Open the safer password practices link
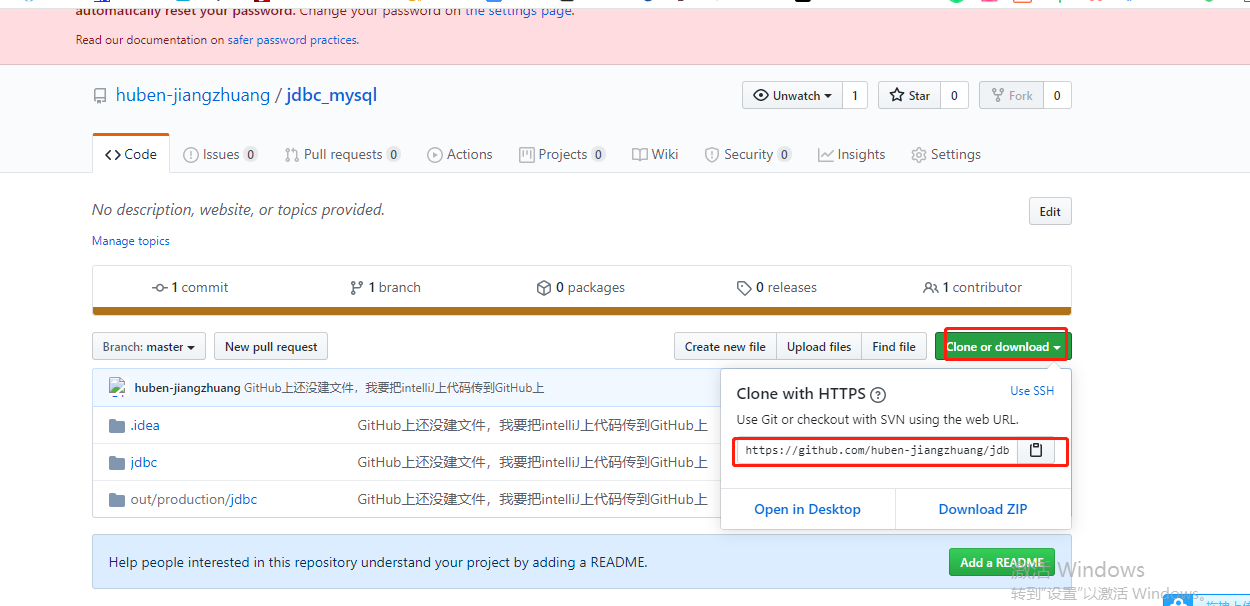 (x=292, y=40)
